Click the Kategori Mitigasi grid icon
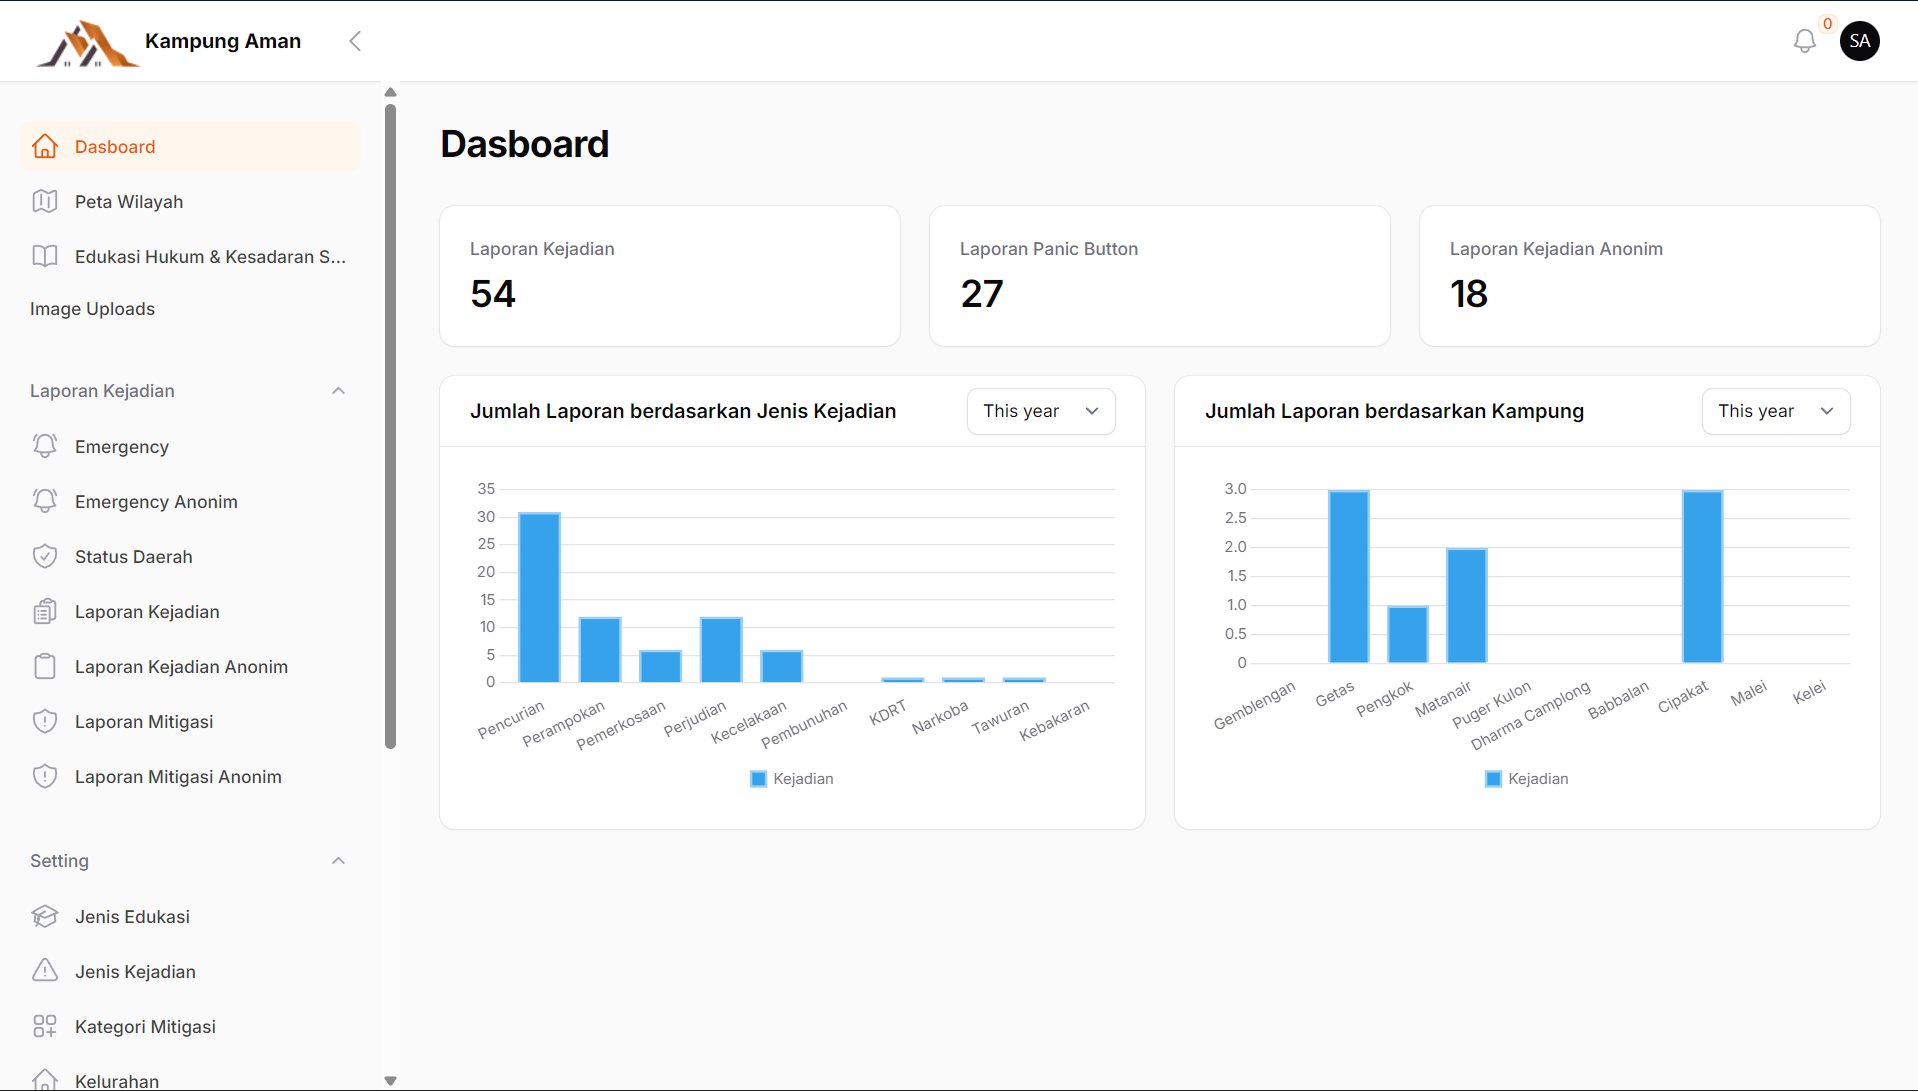The width and height of the screenshot is (1918, 1091). (x=45, y=1026)
